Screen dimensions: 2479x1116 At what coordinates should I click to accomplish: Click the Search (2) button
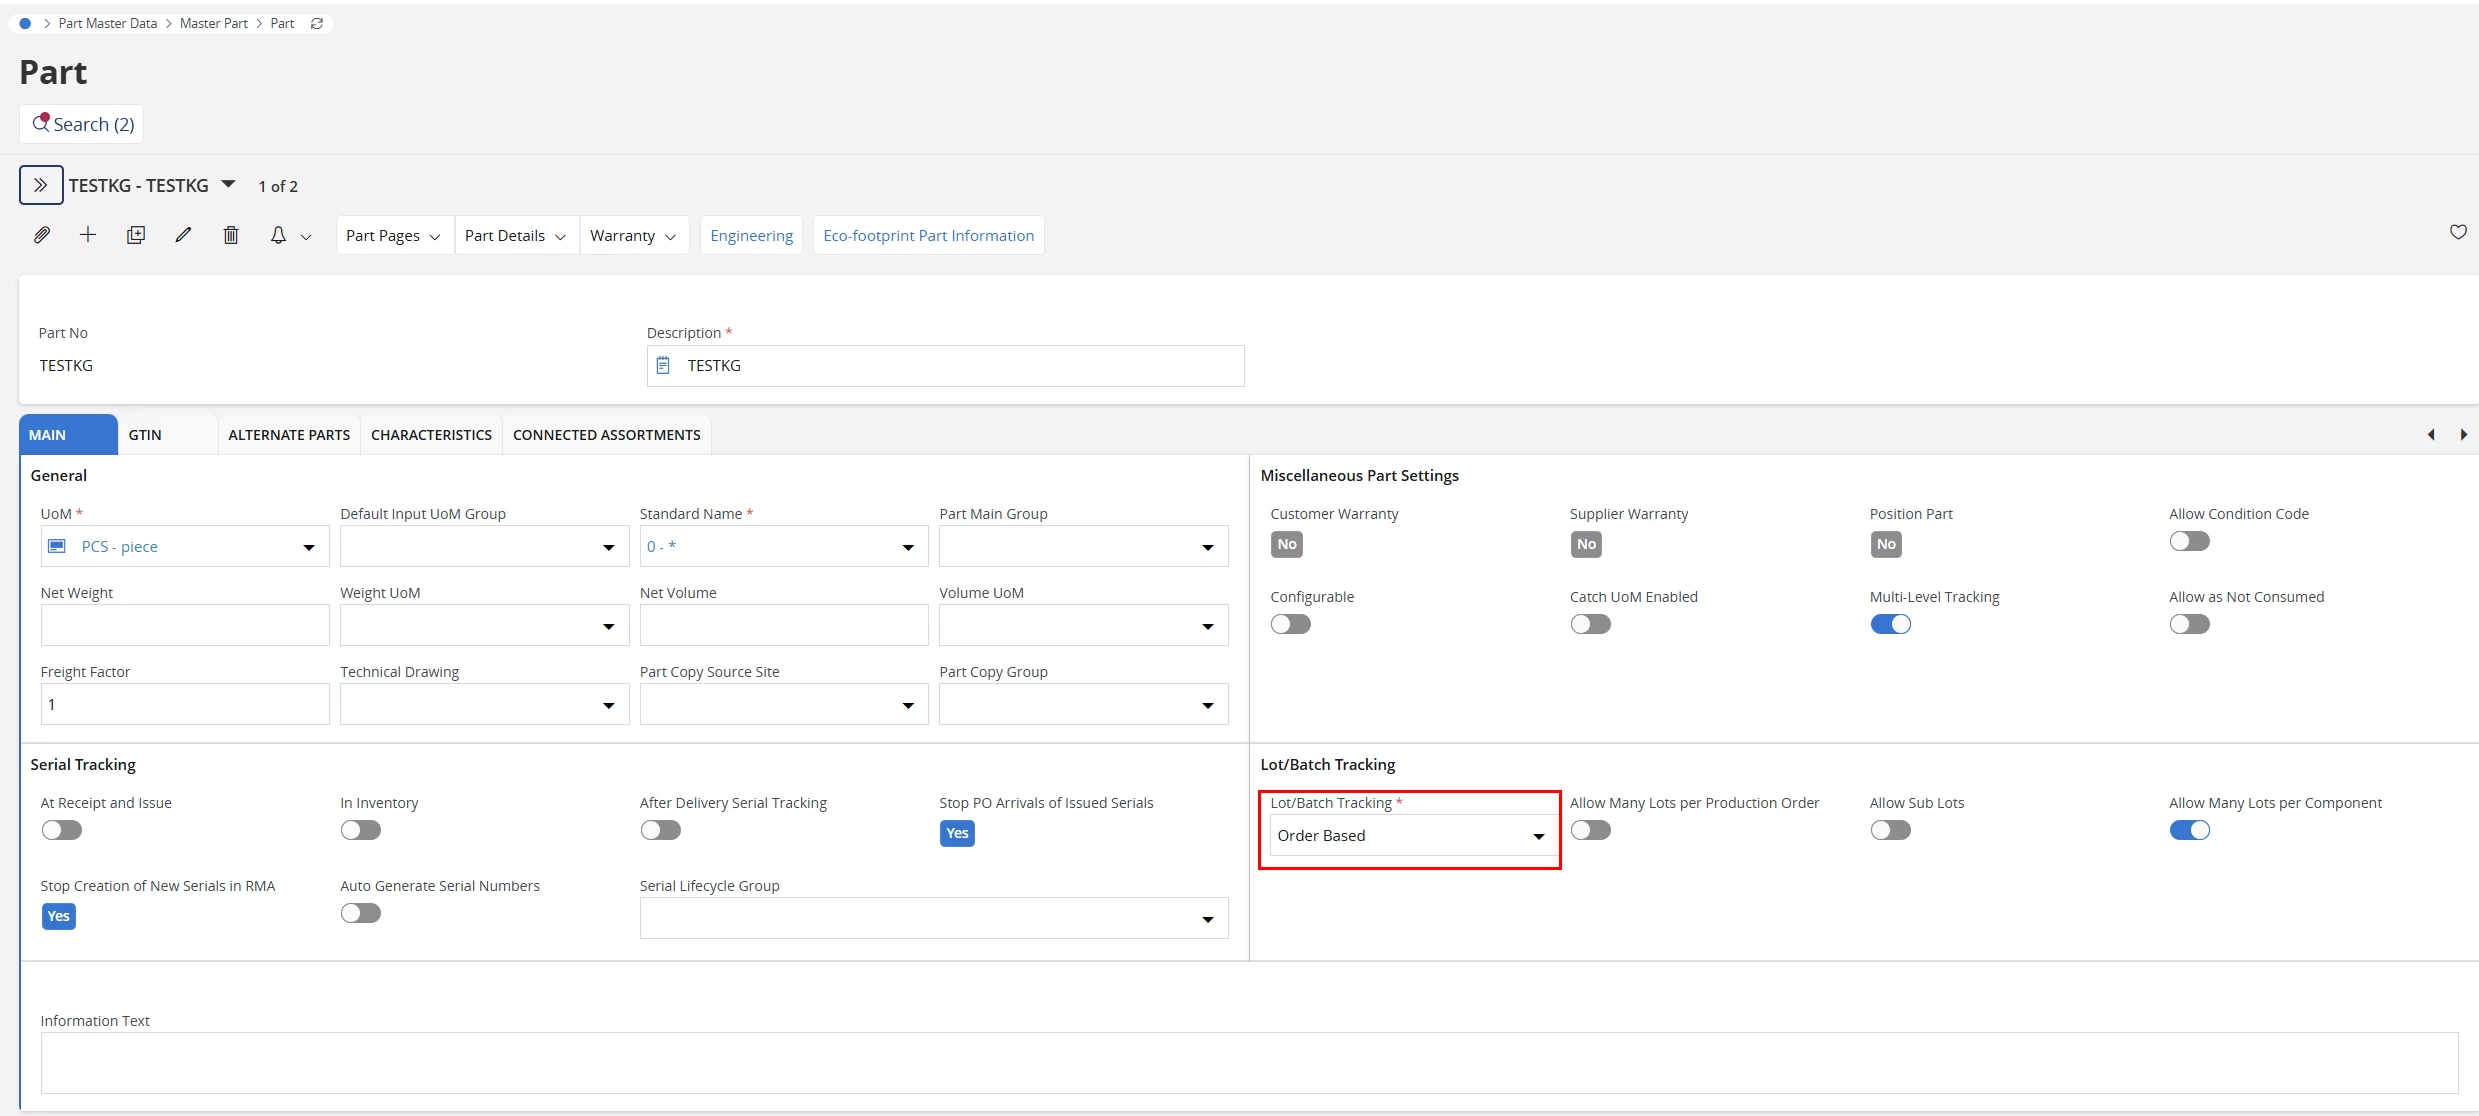82,124
